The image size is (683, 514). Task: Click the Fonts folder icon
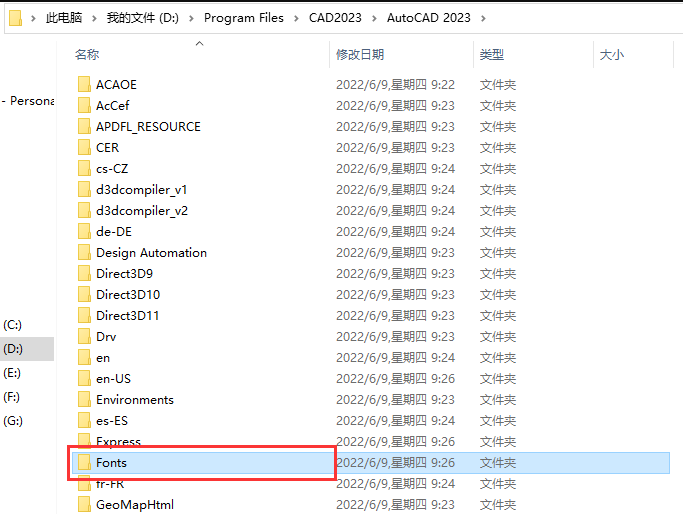click(x=84, y=463)
